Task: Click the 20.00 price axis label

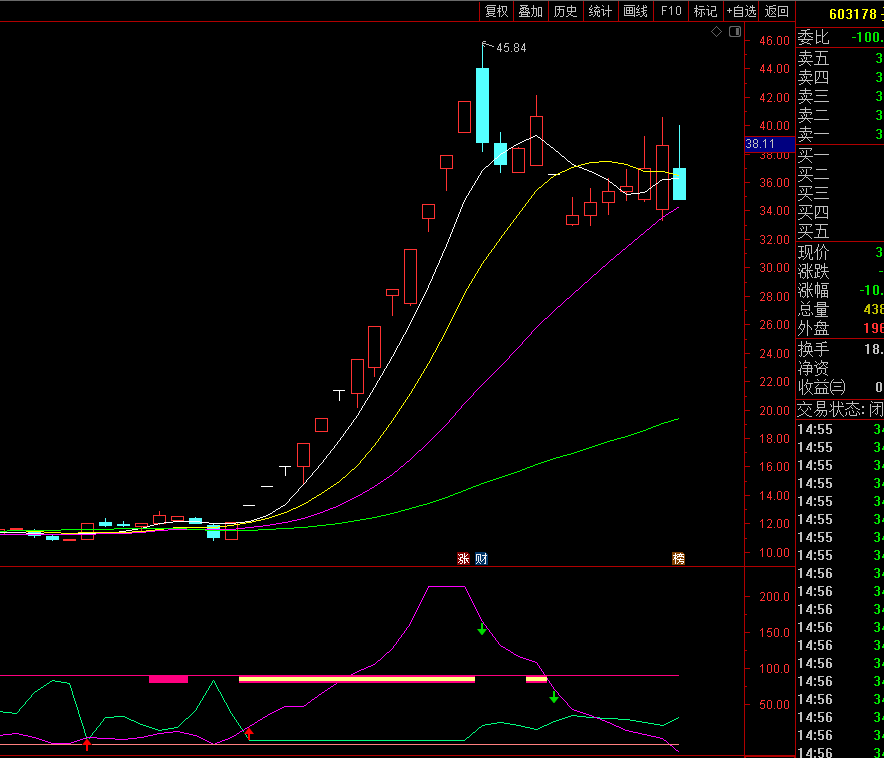Action: (x=775, y=410)
